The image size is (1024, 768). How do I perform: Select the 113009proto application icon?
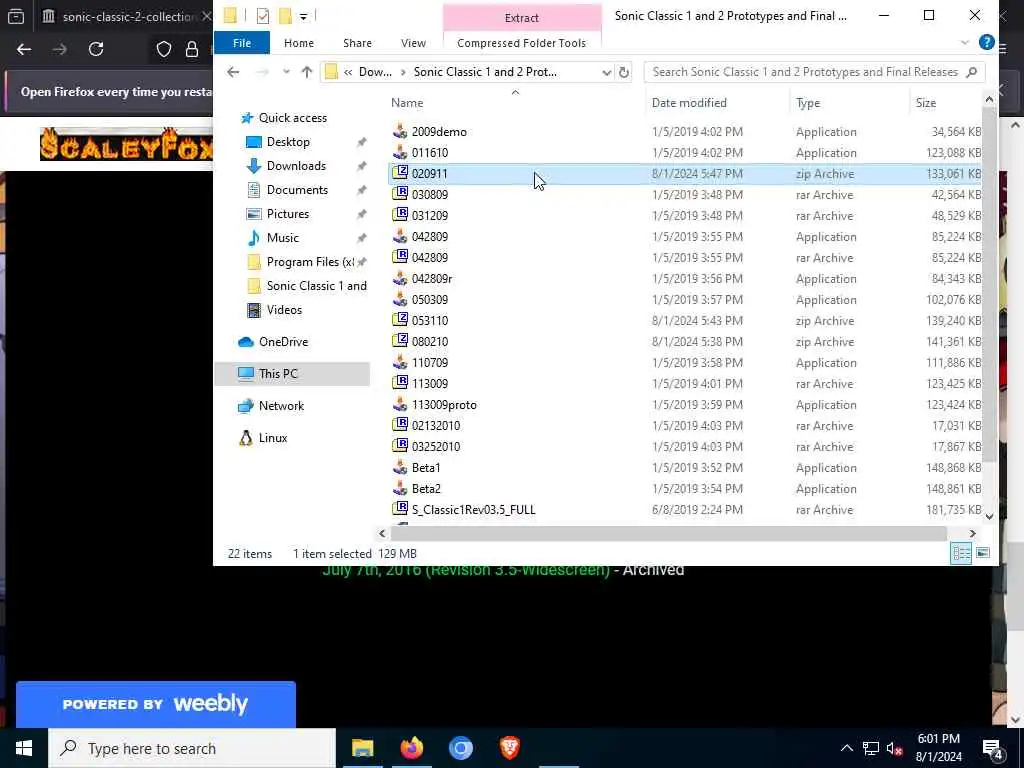tap(400, 404)
